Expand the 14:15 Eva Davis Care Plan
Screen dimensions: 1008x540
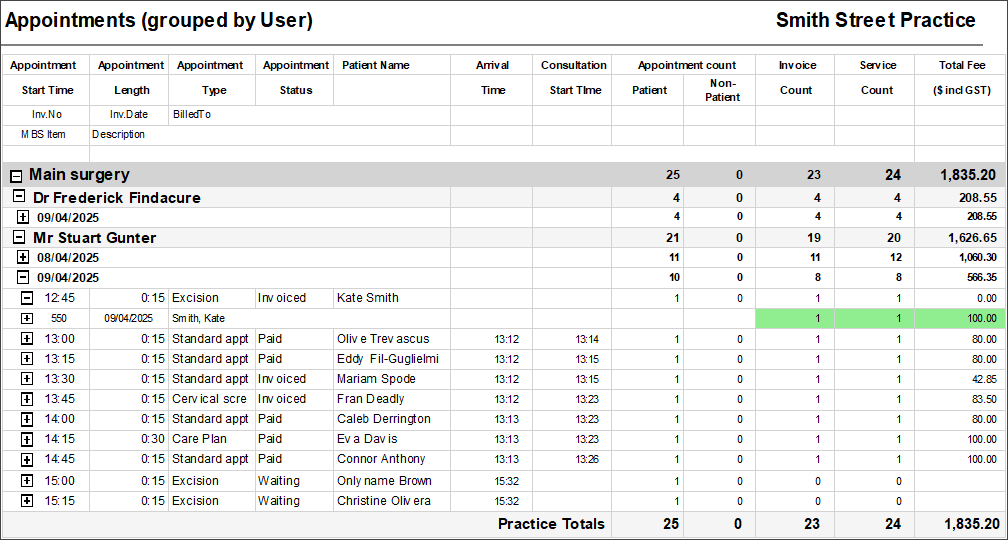(x=27, y=439)
